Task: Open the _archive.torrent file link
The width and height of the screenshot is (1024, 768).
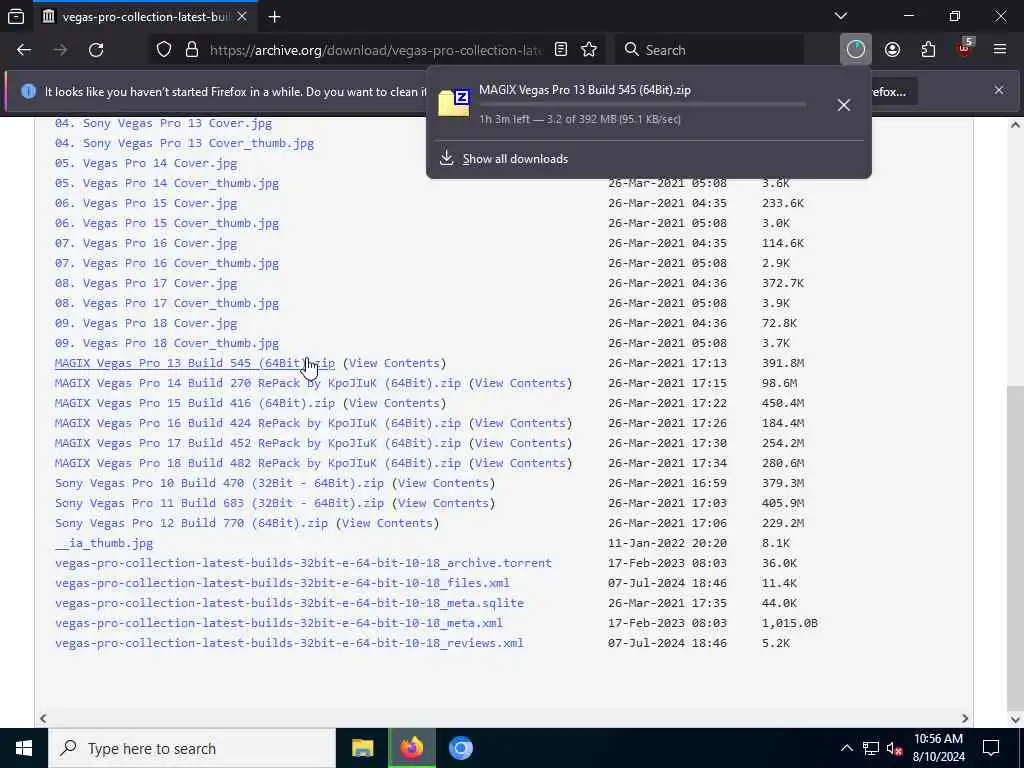Action: [303, 563]
